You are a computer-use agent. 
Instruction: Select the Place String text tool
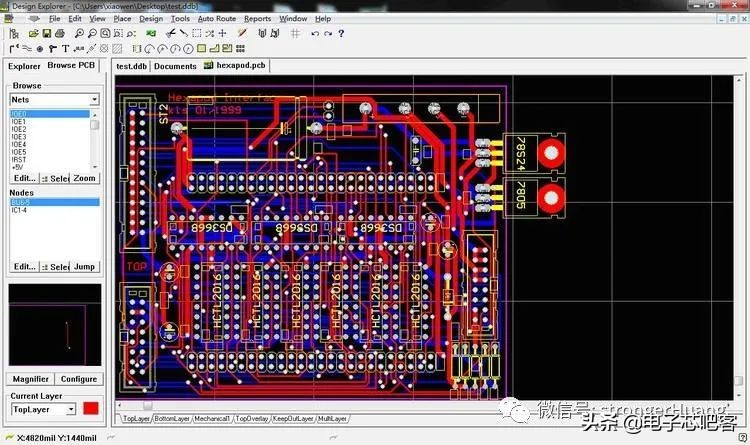(x=65, y=48)
